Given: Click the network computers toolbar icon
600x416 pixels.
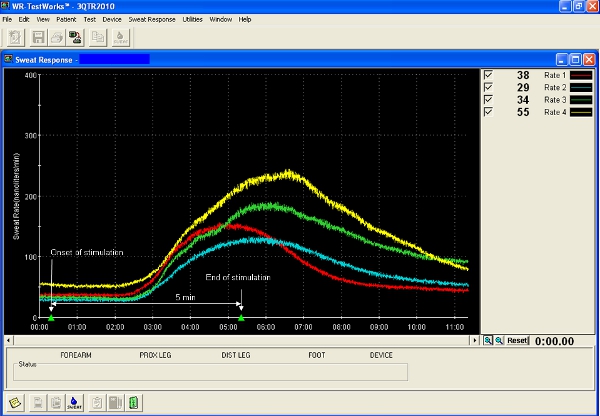Looking at the screenshot, I should coord(75,37).
